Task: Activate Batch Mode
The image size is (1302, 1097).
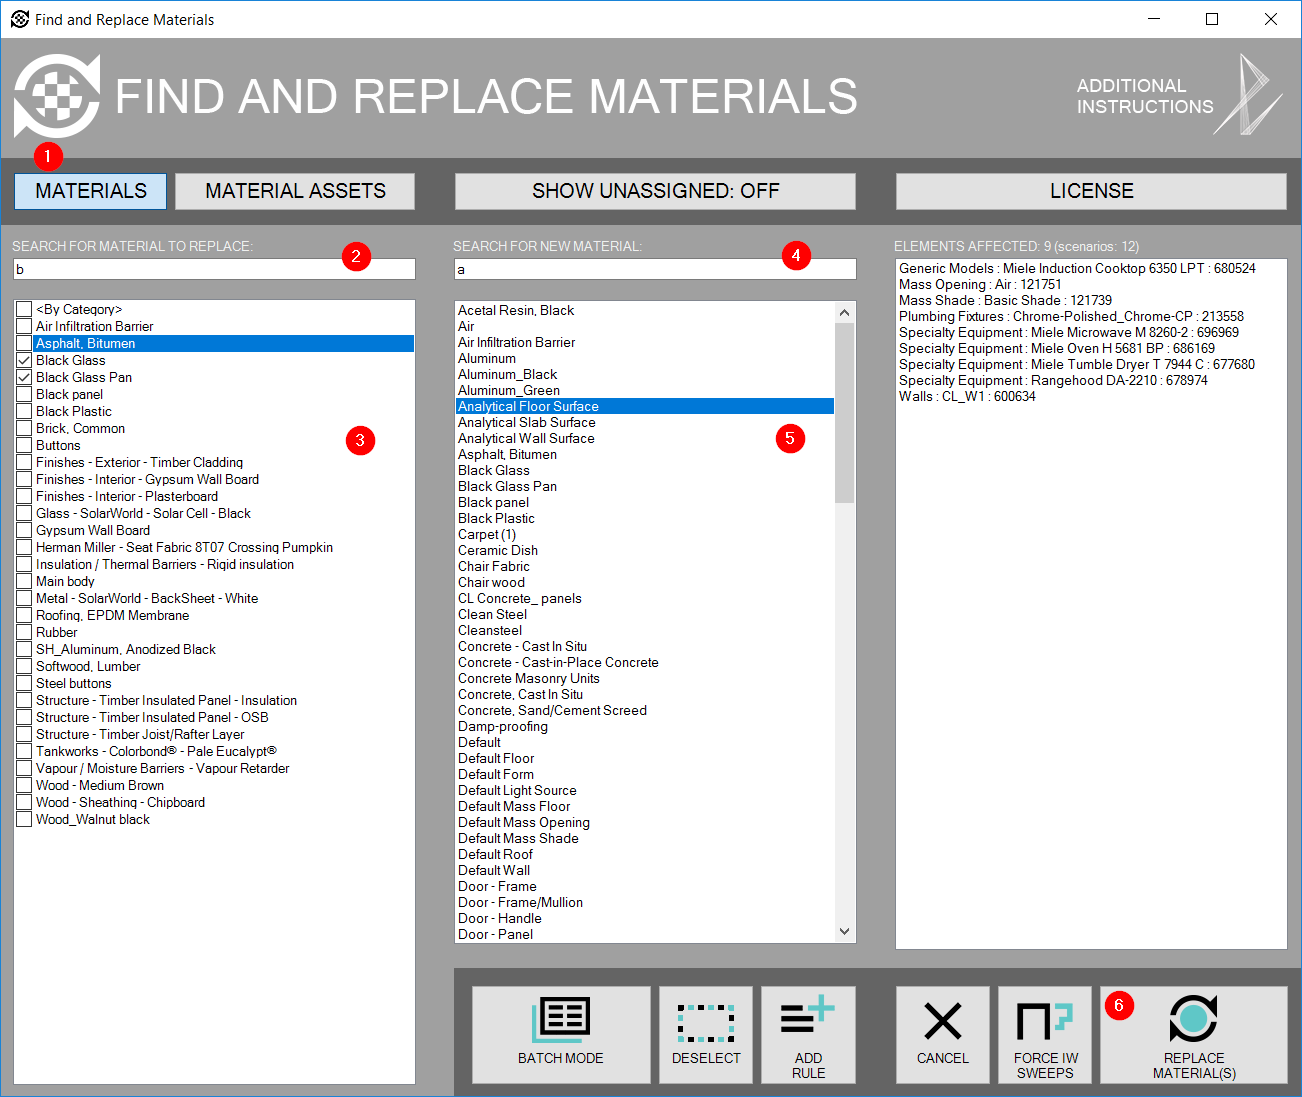Action: tap(560, 1035)
